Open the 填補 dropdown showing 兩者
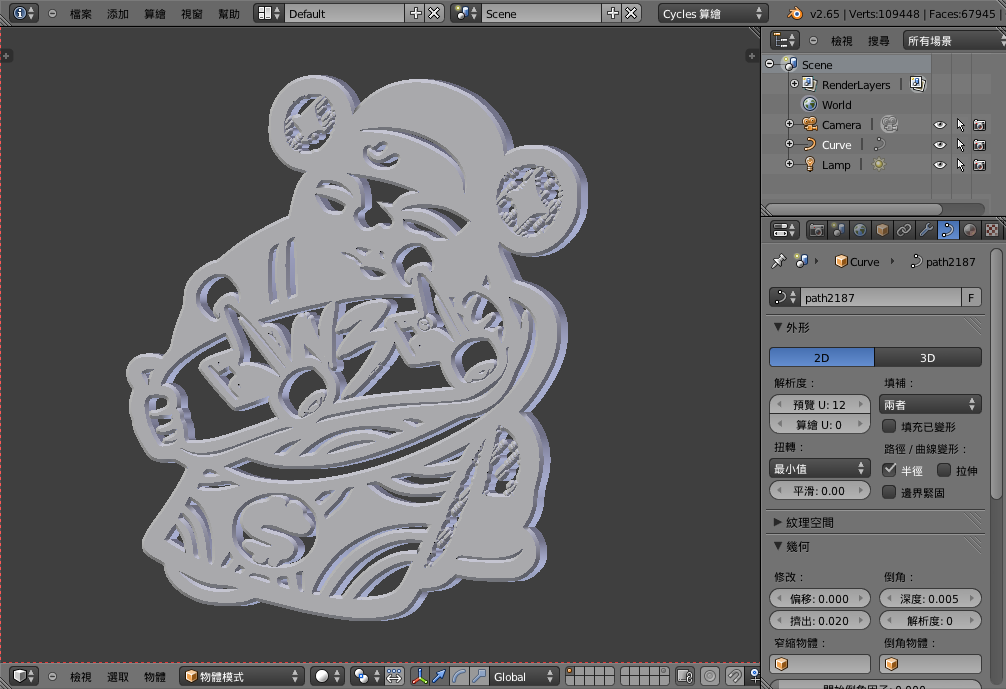The image size is (1006, 689). [930, 404]
